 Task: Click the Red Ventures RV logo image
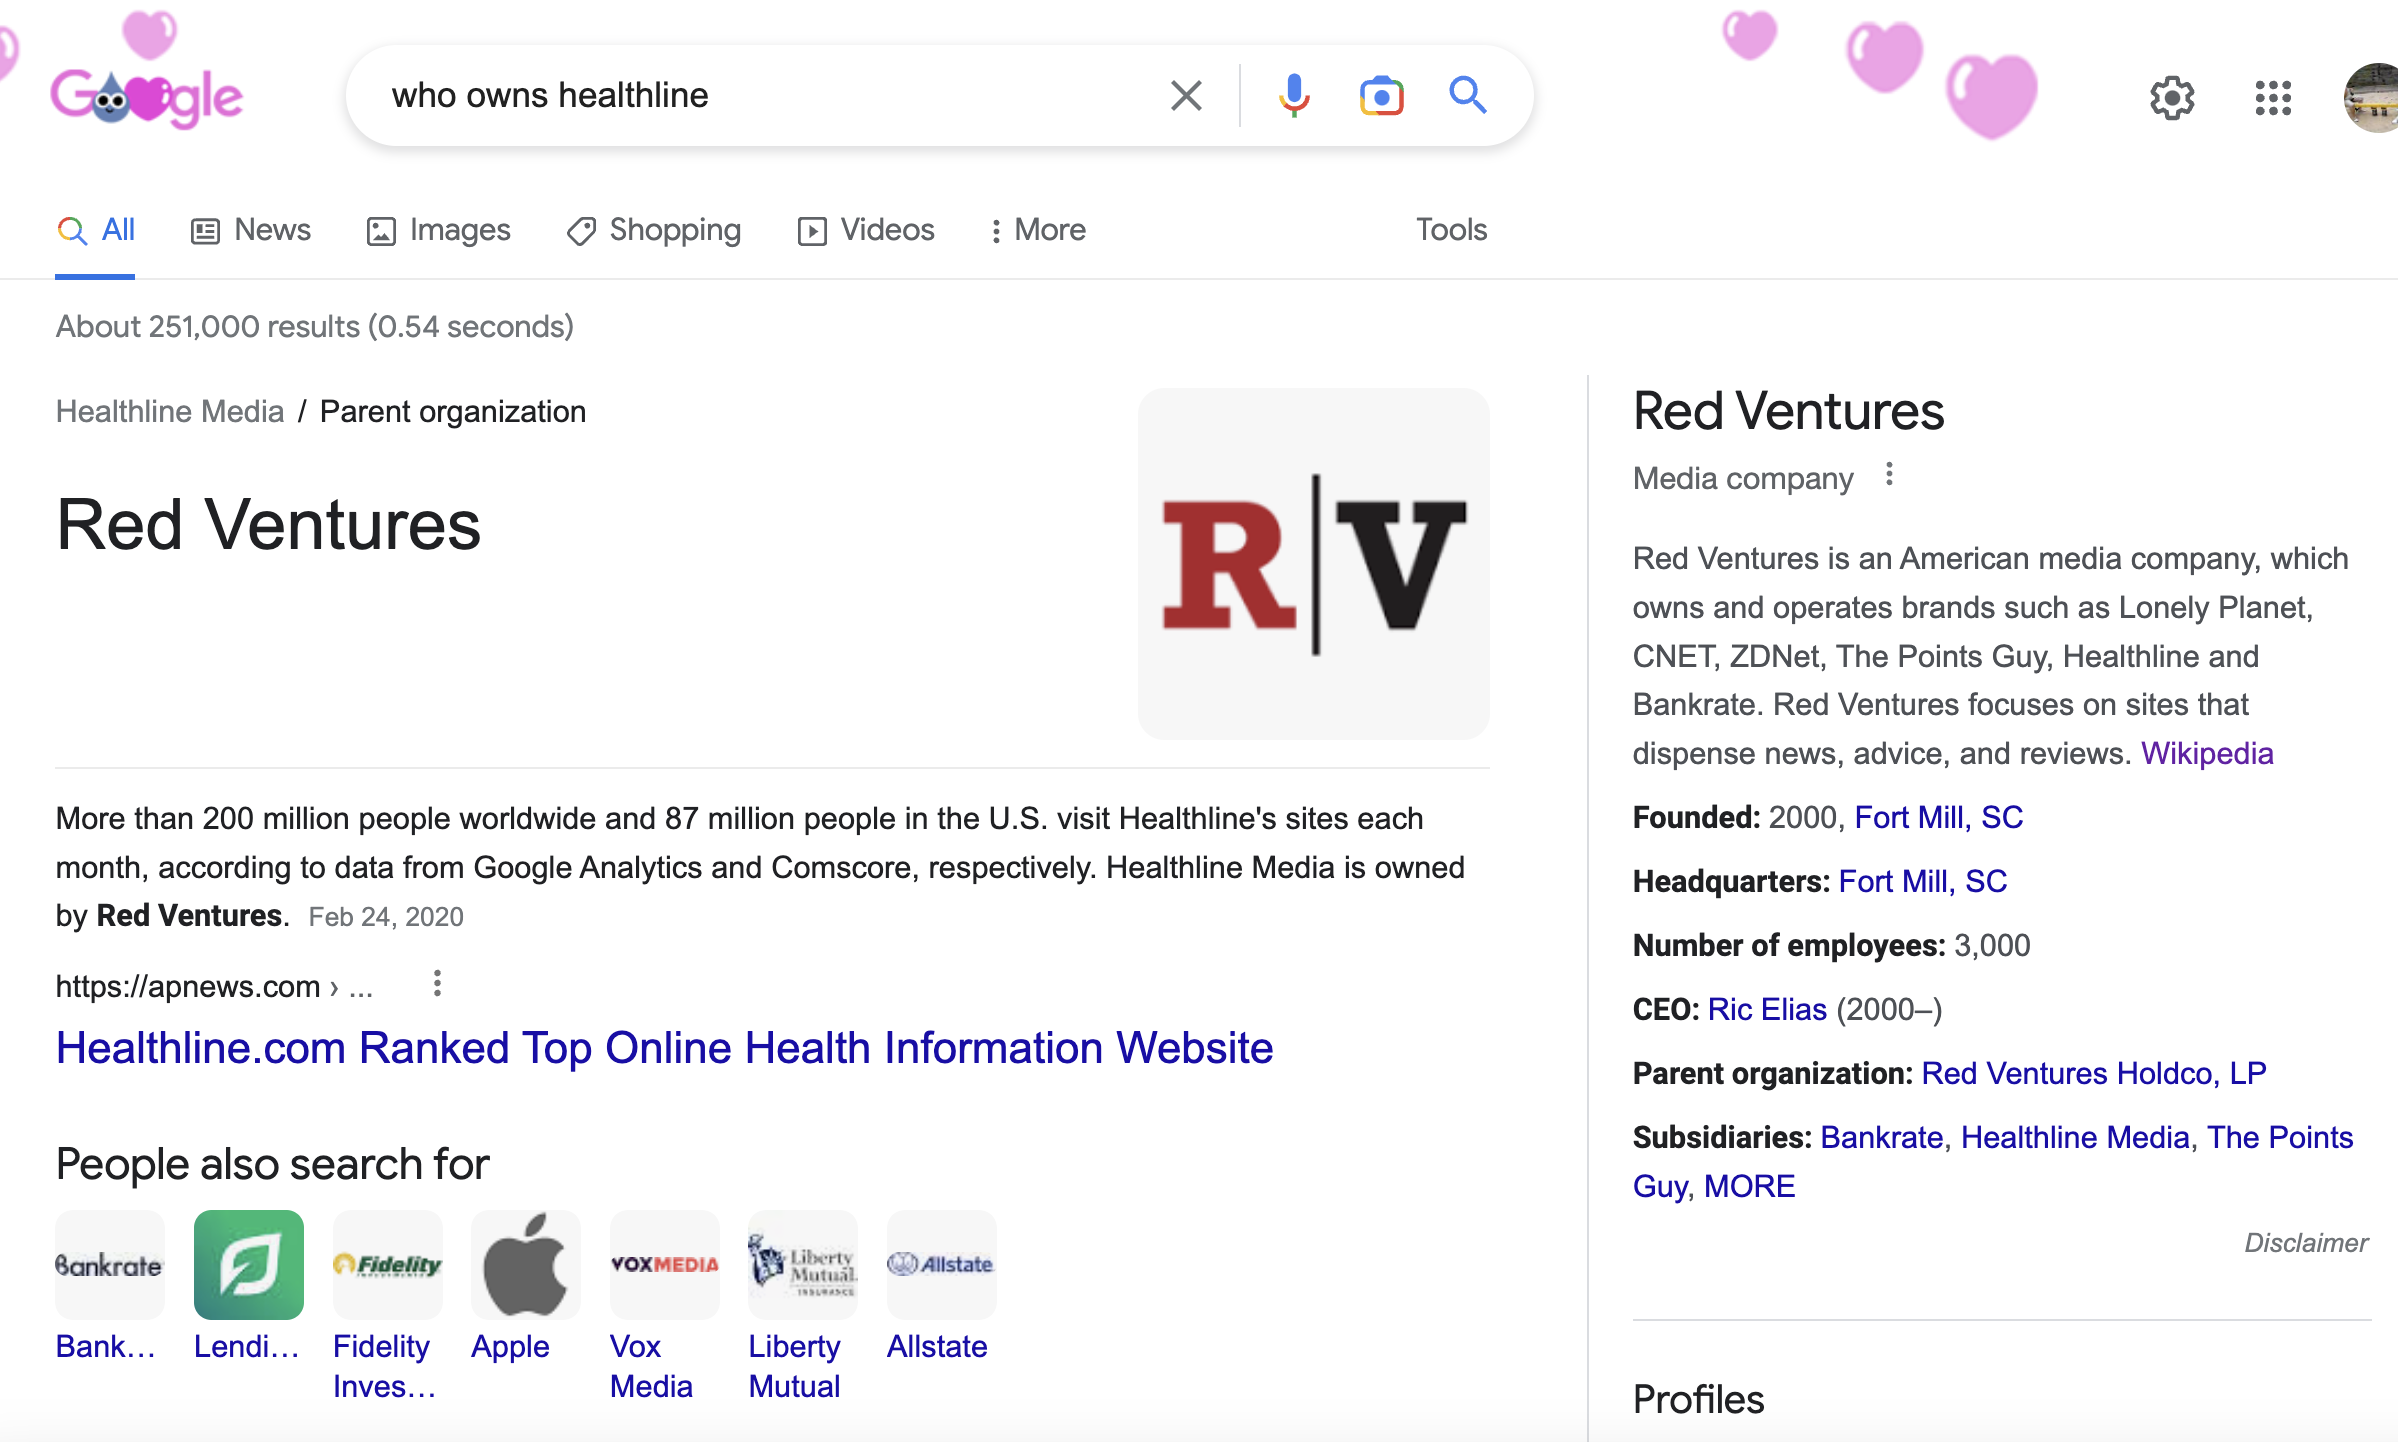(x=1313, y=564)
